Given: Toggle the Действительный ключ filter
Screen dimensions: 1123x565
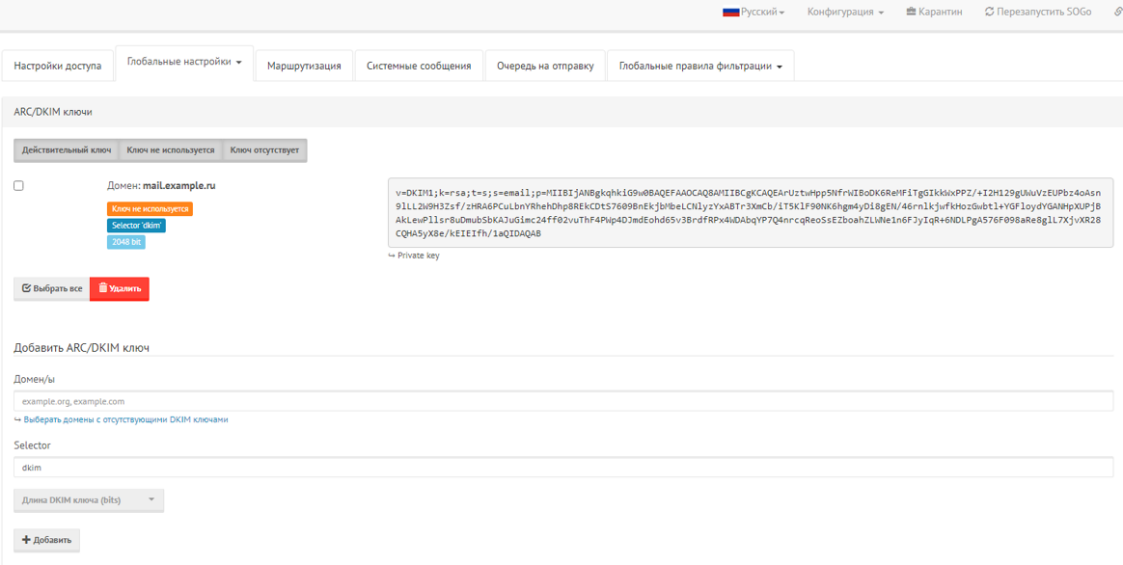Looking at the screenshot, I should click(x=67, y=151).
